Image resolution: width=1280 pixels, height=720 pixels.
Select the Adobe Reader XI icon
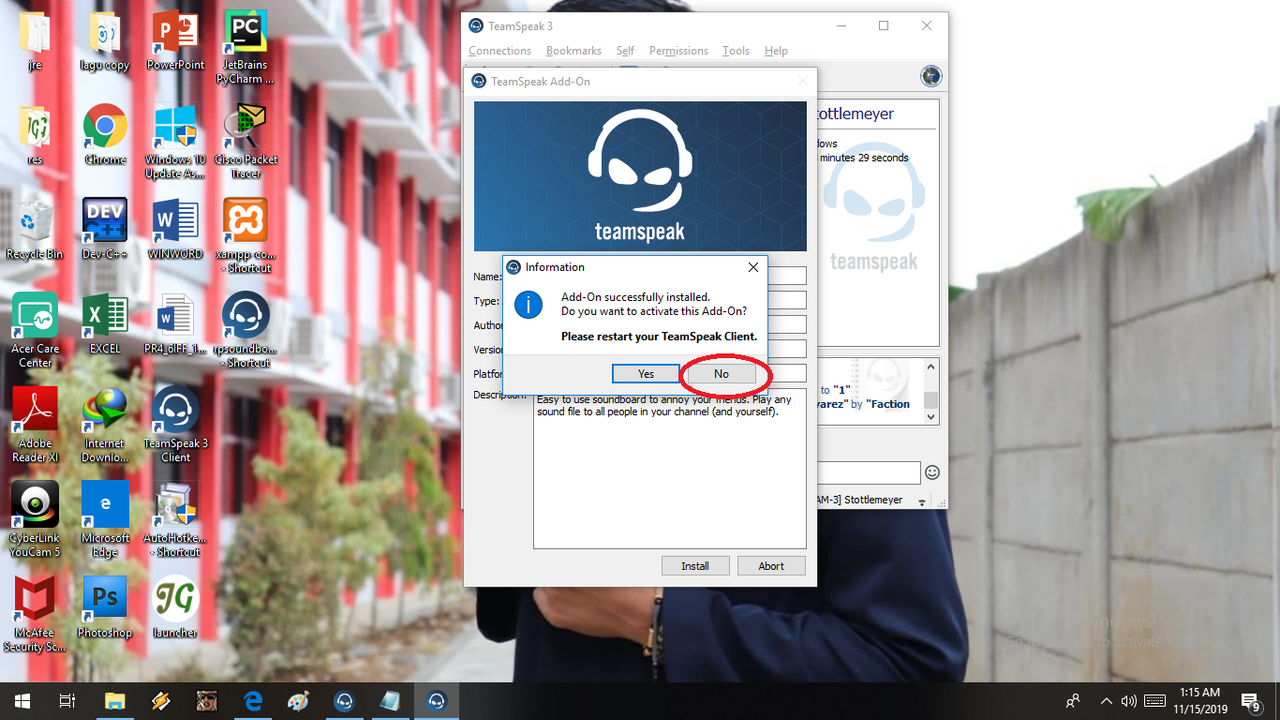(x=35, y=424)
